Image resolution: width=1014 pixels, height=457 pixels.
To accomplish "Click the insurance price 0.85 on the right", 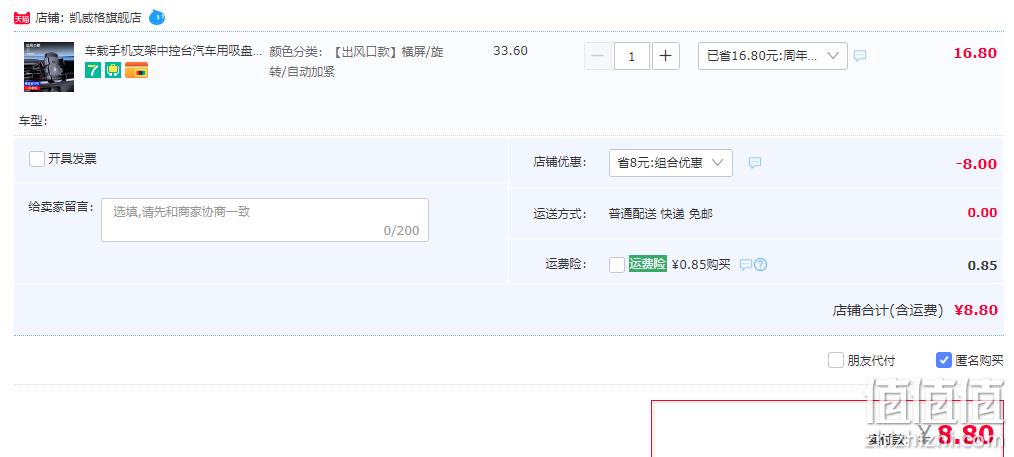I will (982, 266).
